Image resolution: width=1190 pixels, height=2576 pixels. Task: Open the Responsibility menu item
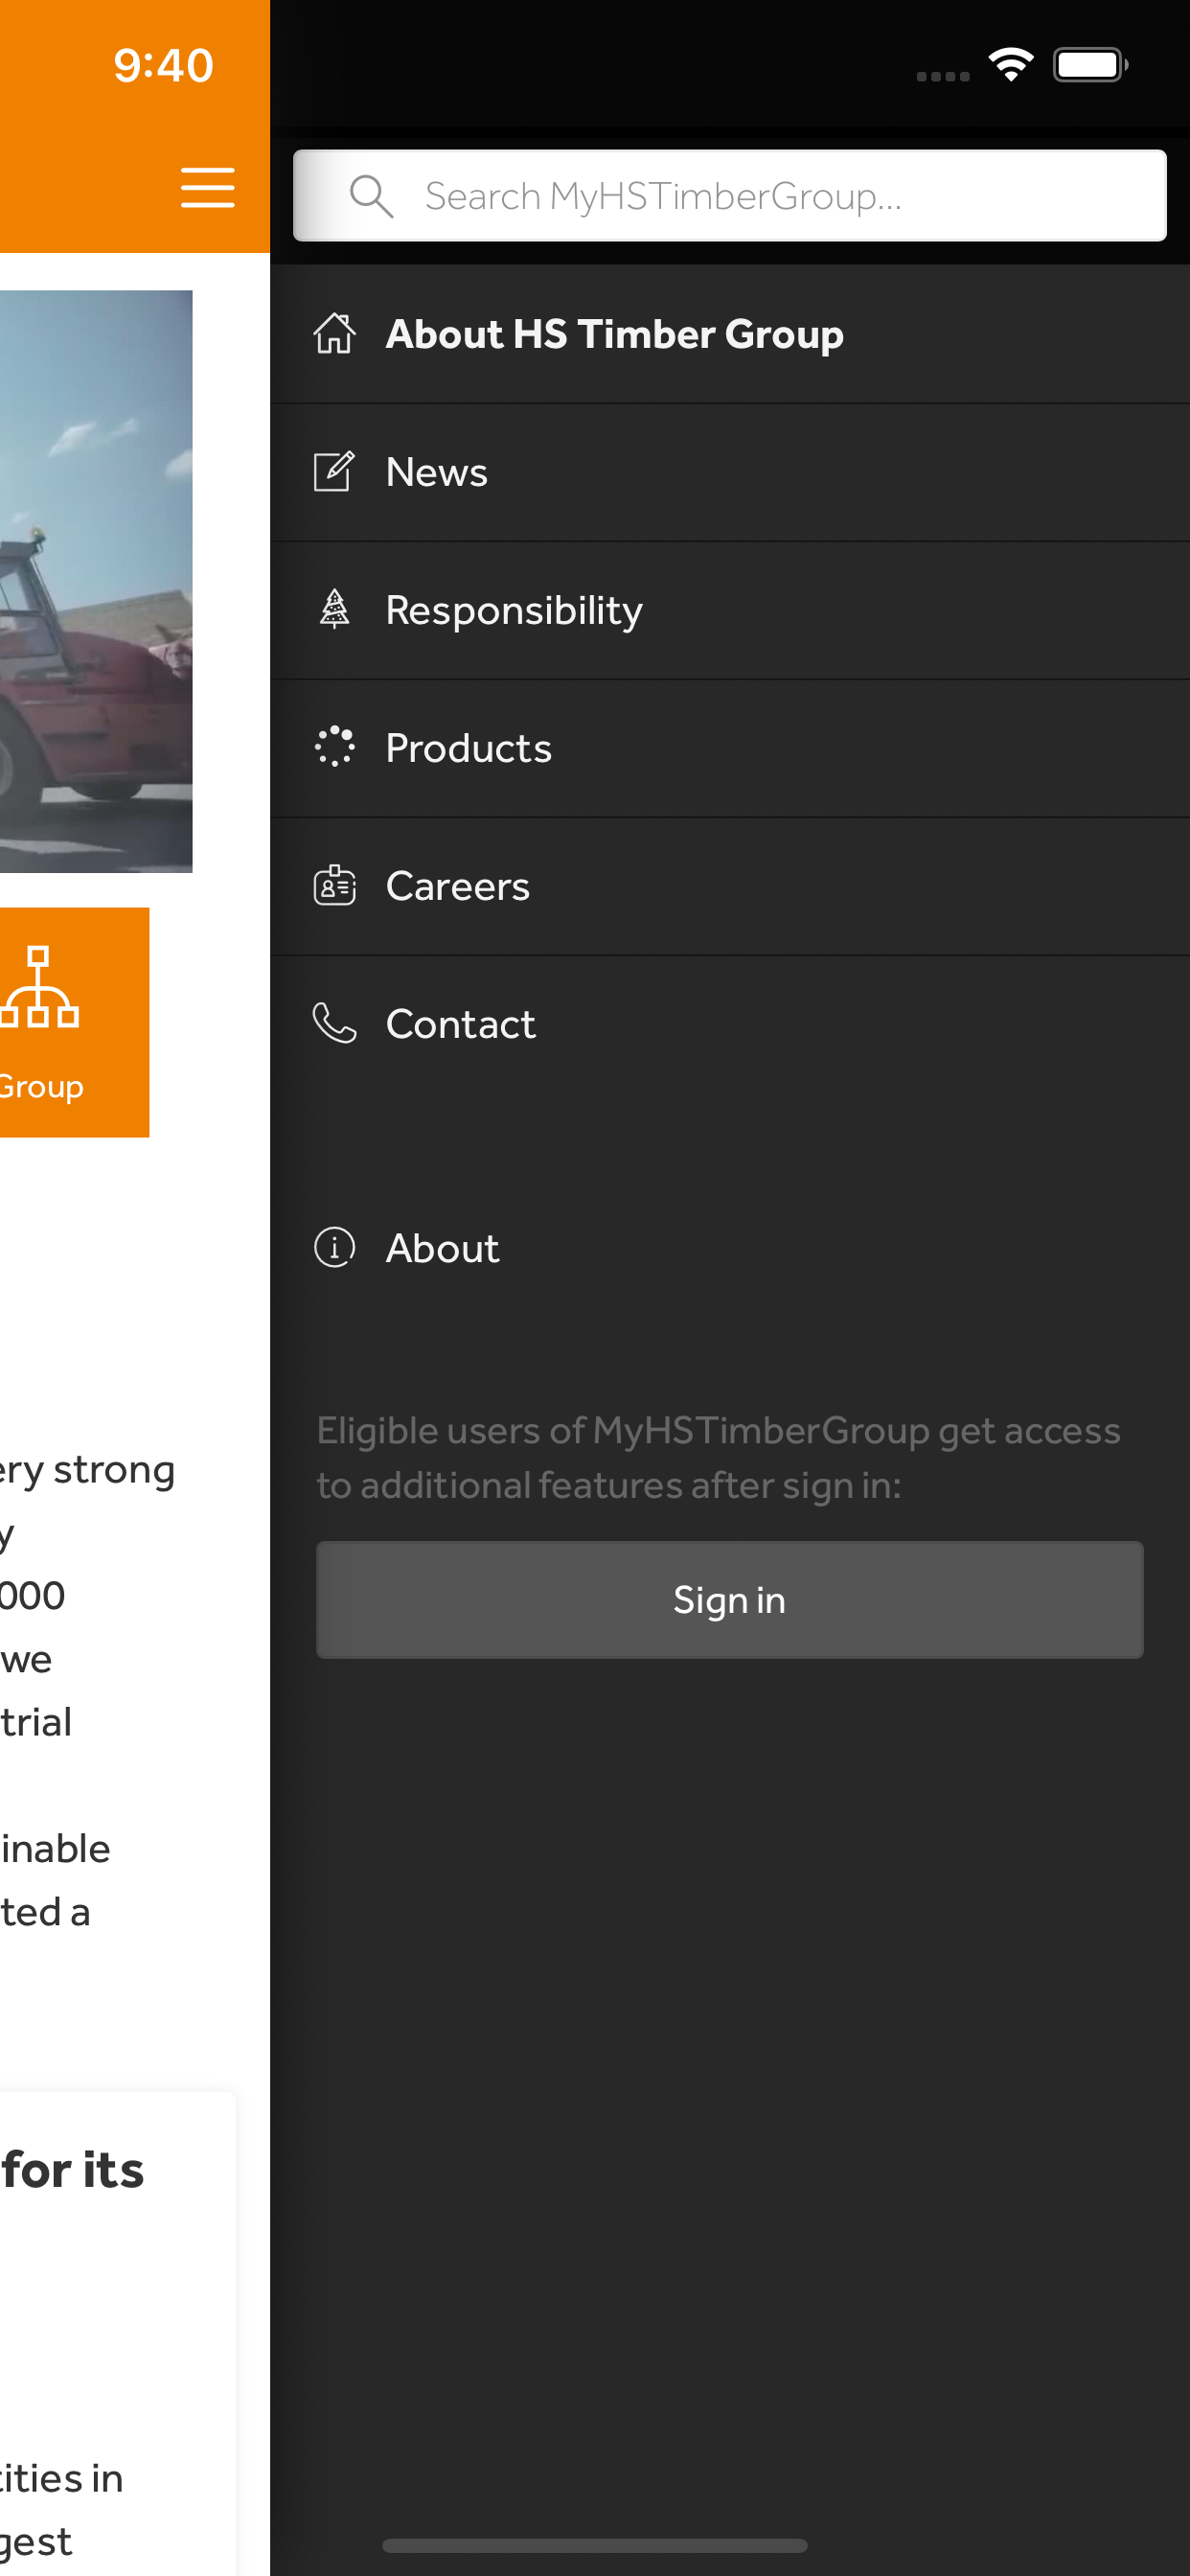(x=729, y=610)
